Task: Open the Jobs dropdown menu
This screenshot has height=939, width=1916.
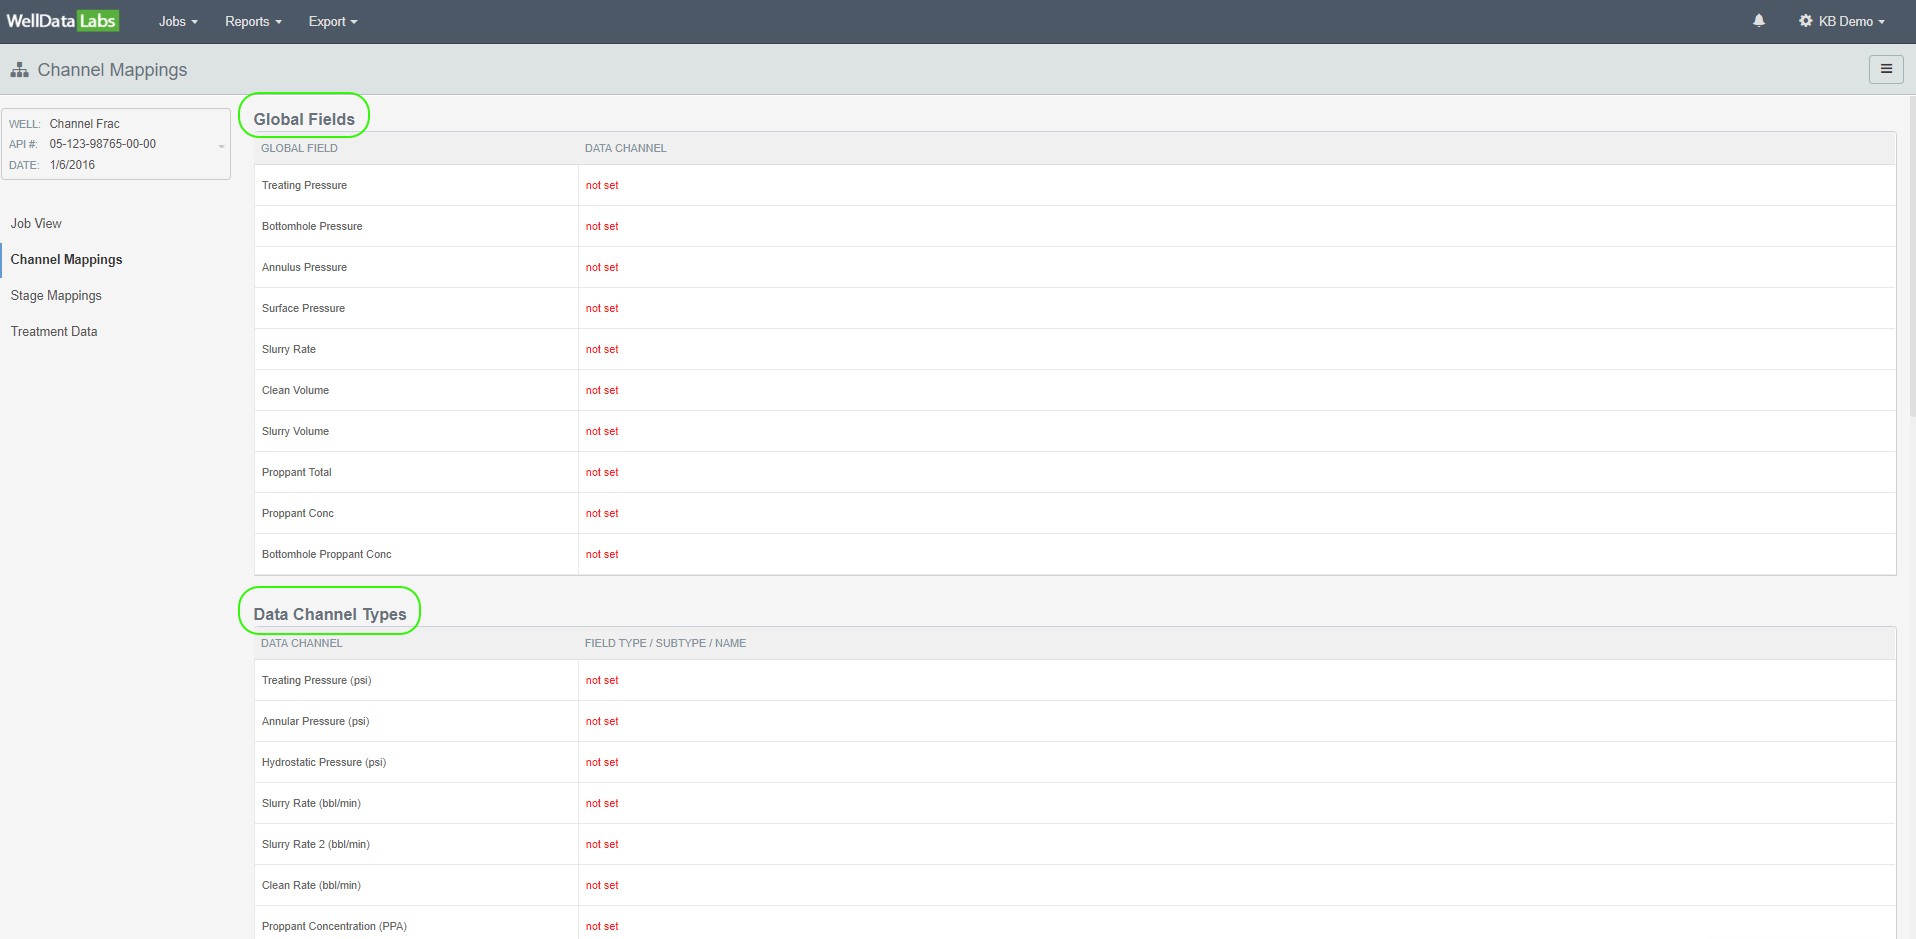Action: (x=178, y=21)
